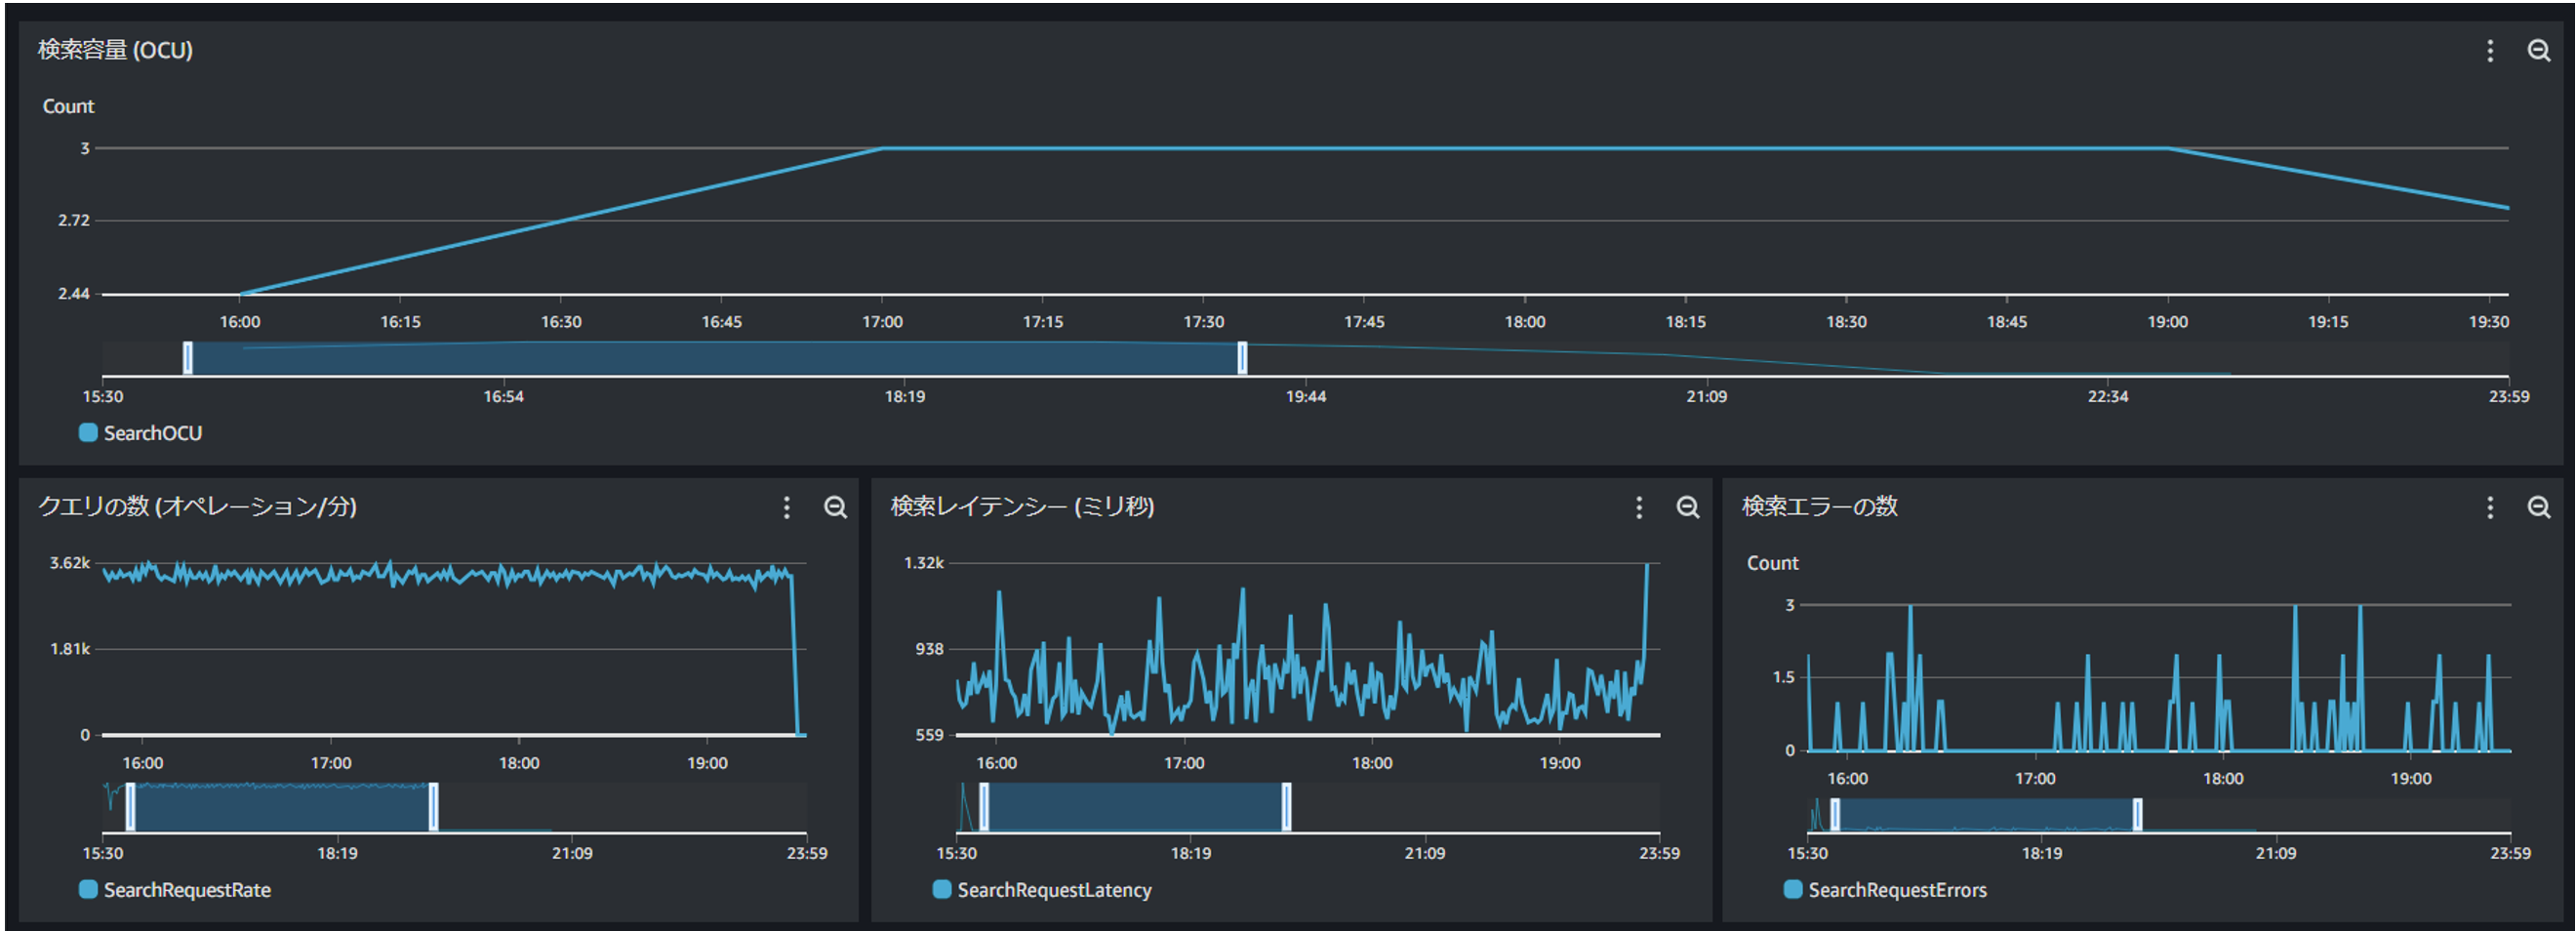Click right range handle of OCU time slider
The image size is (2576, 931).
[1242, 358]
